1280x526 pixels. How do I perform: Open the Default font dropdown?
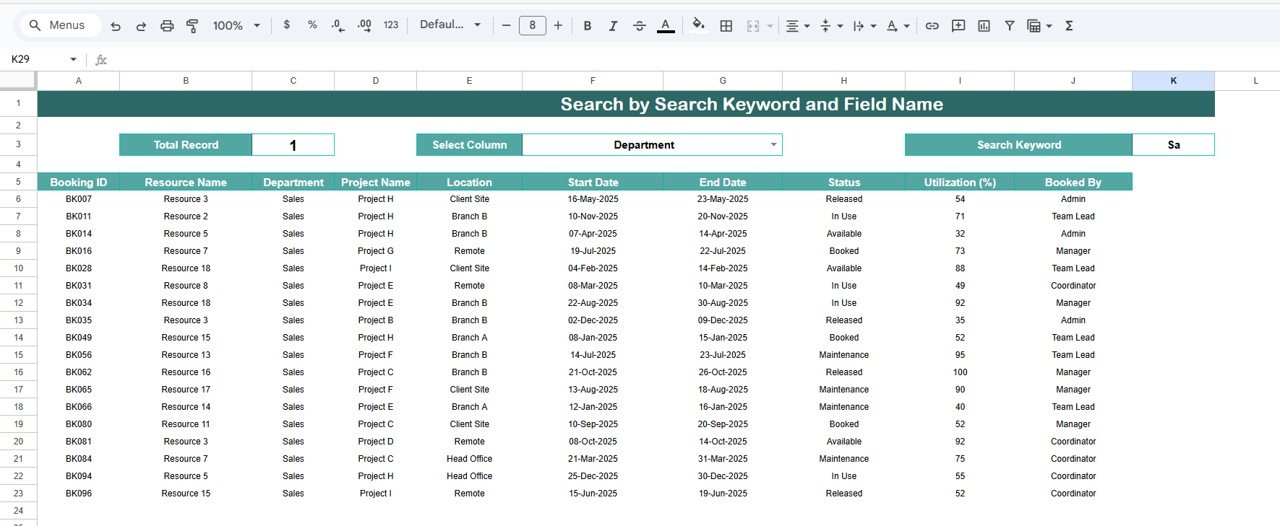[450, 25]
